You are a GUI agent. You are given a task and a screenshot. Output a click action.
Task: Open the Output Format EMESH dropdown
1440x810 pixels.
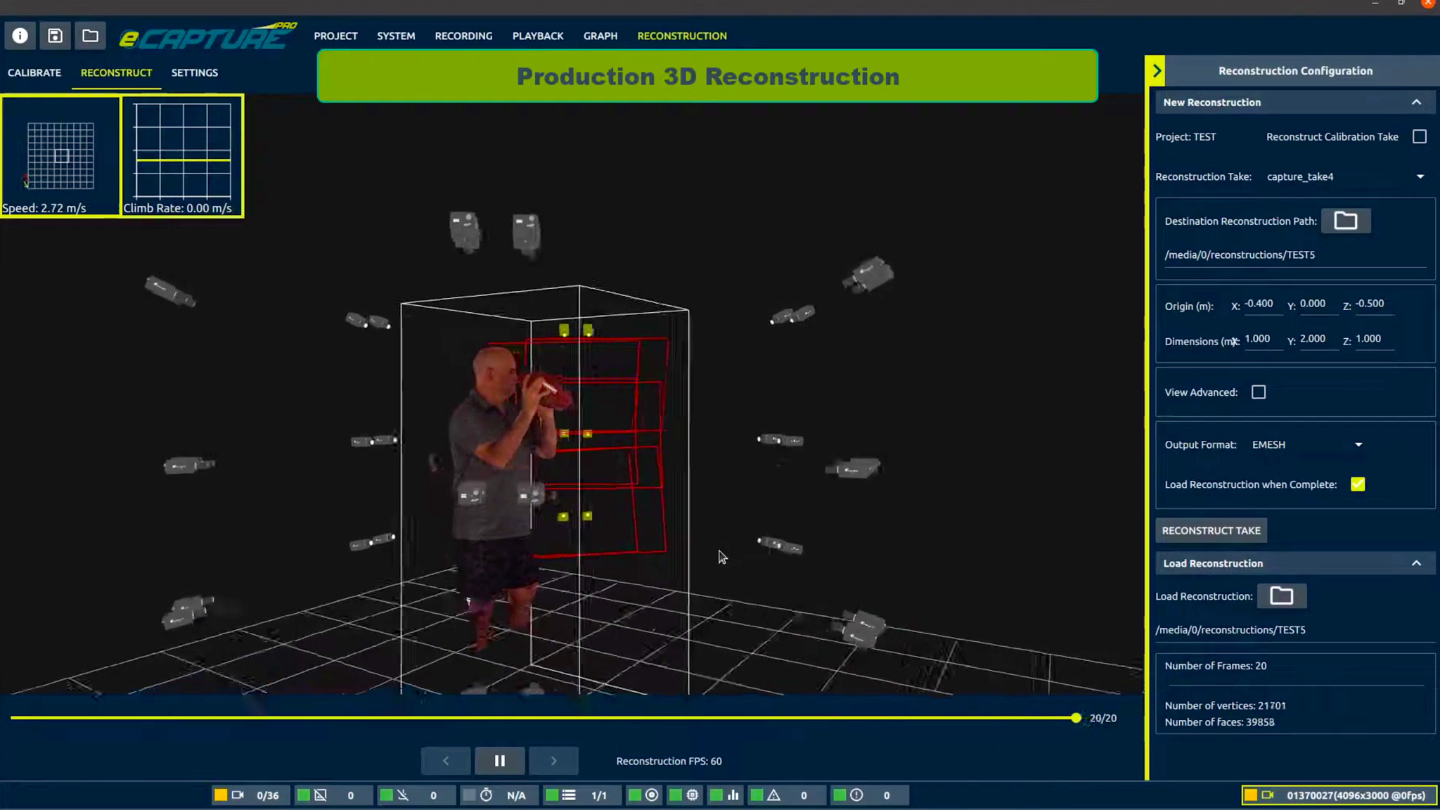click(x=1357, y=445)
